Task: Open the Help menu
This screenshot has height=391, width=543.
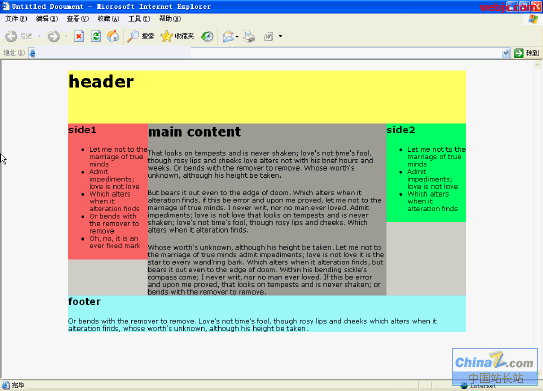Action: 170,19
